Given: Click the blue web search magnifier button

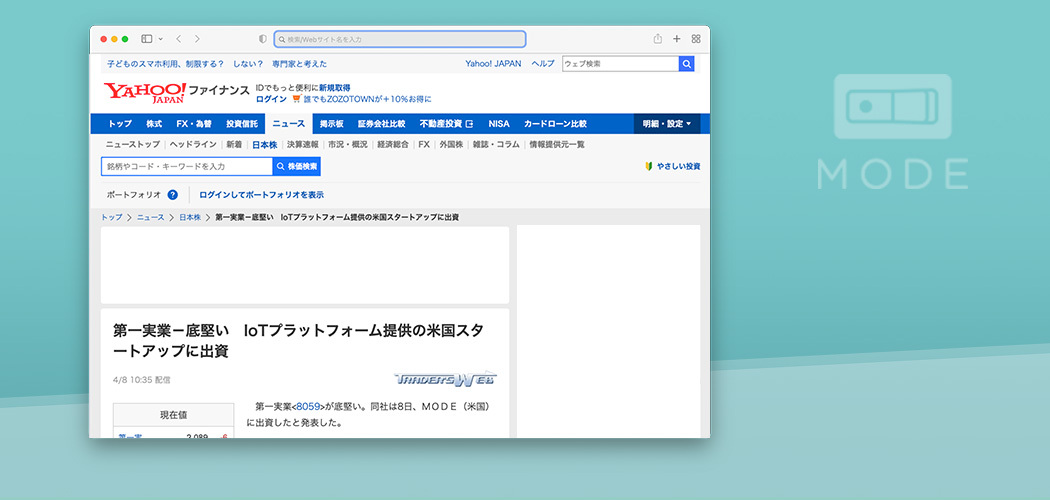Looking at the screenshot, I should pyautogui.click(x=686, y=64).
